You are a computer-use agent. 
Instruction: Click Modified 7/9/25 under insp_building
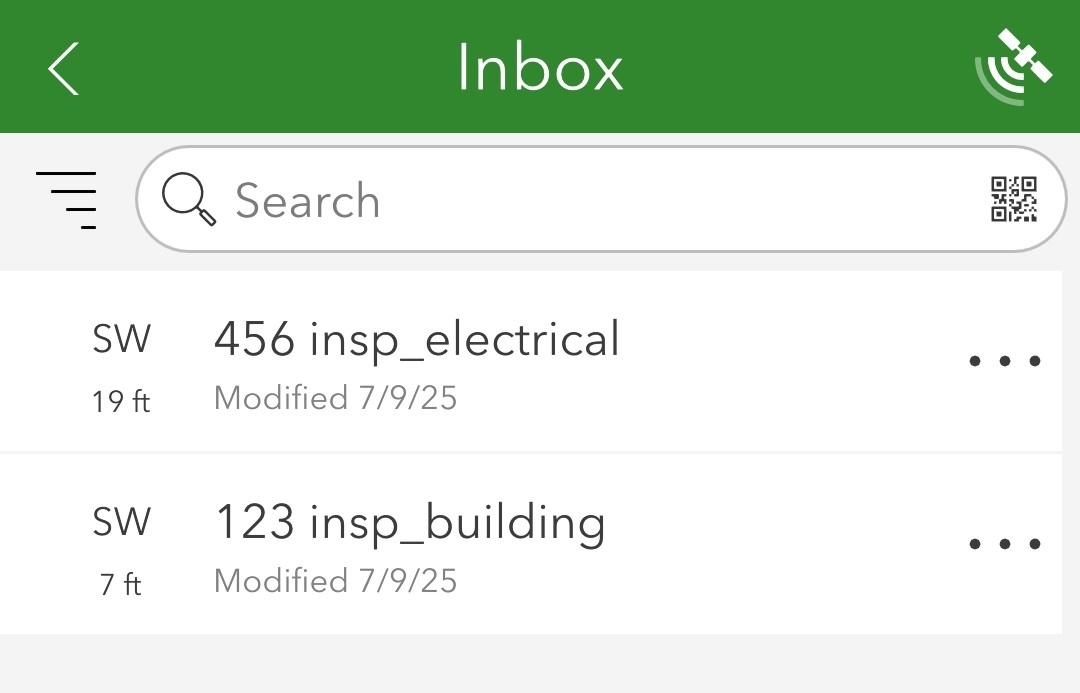(x=334, y=580)
